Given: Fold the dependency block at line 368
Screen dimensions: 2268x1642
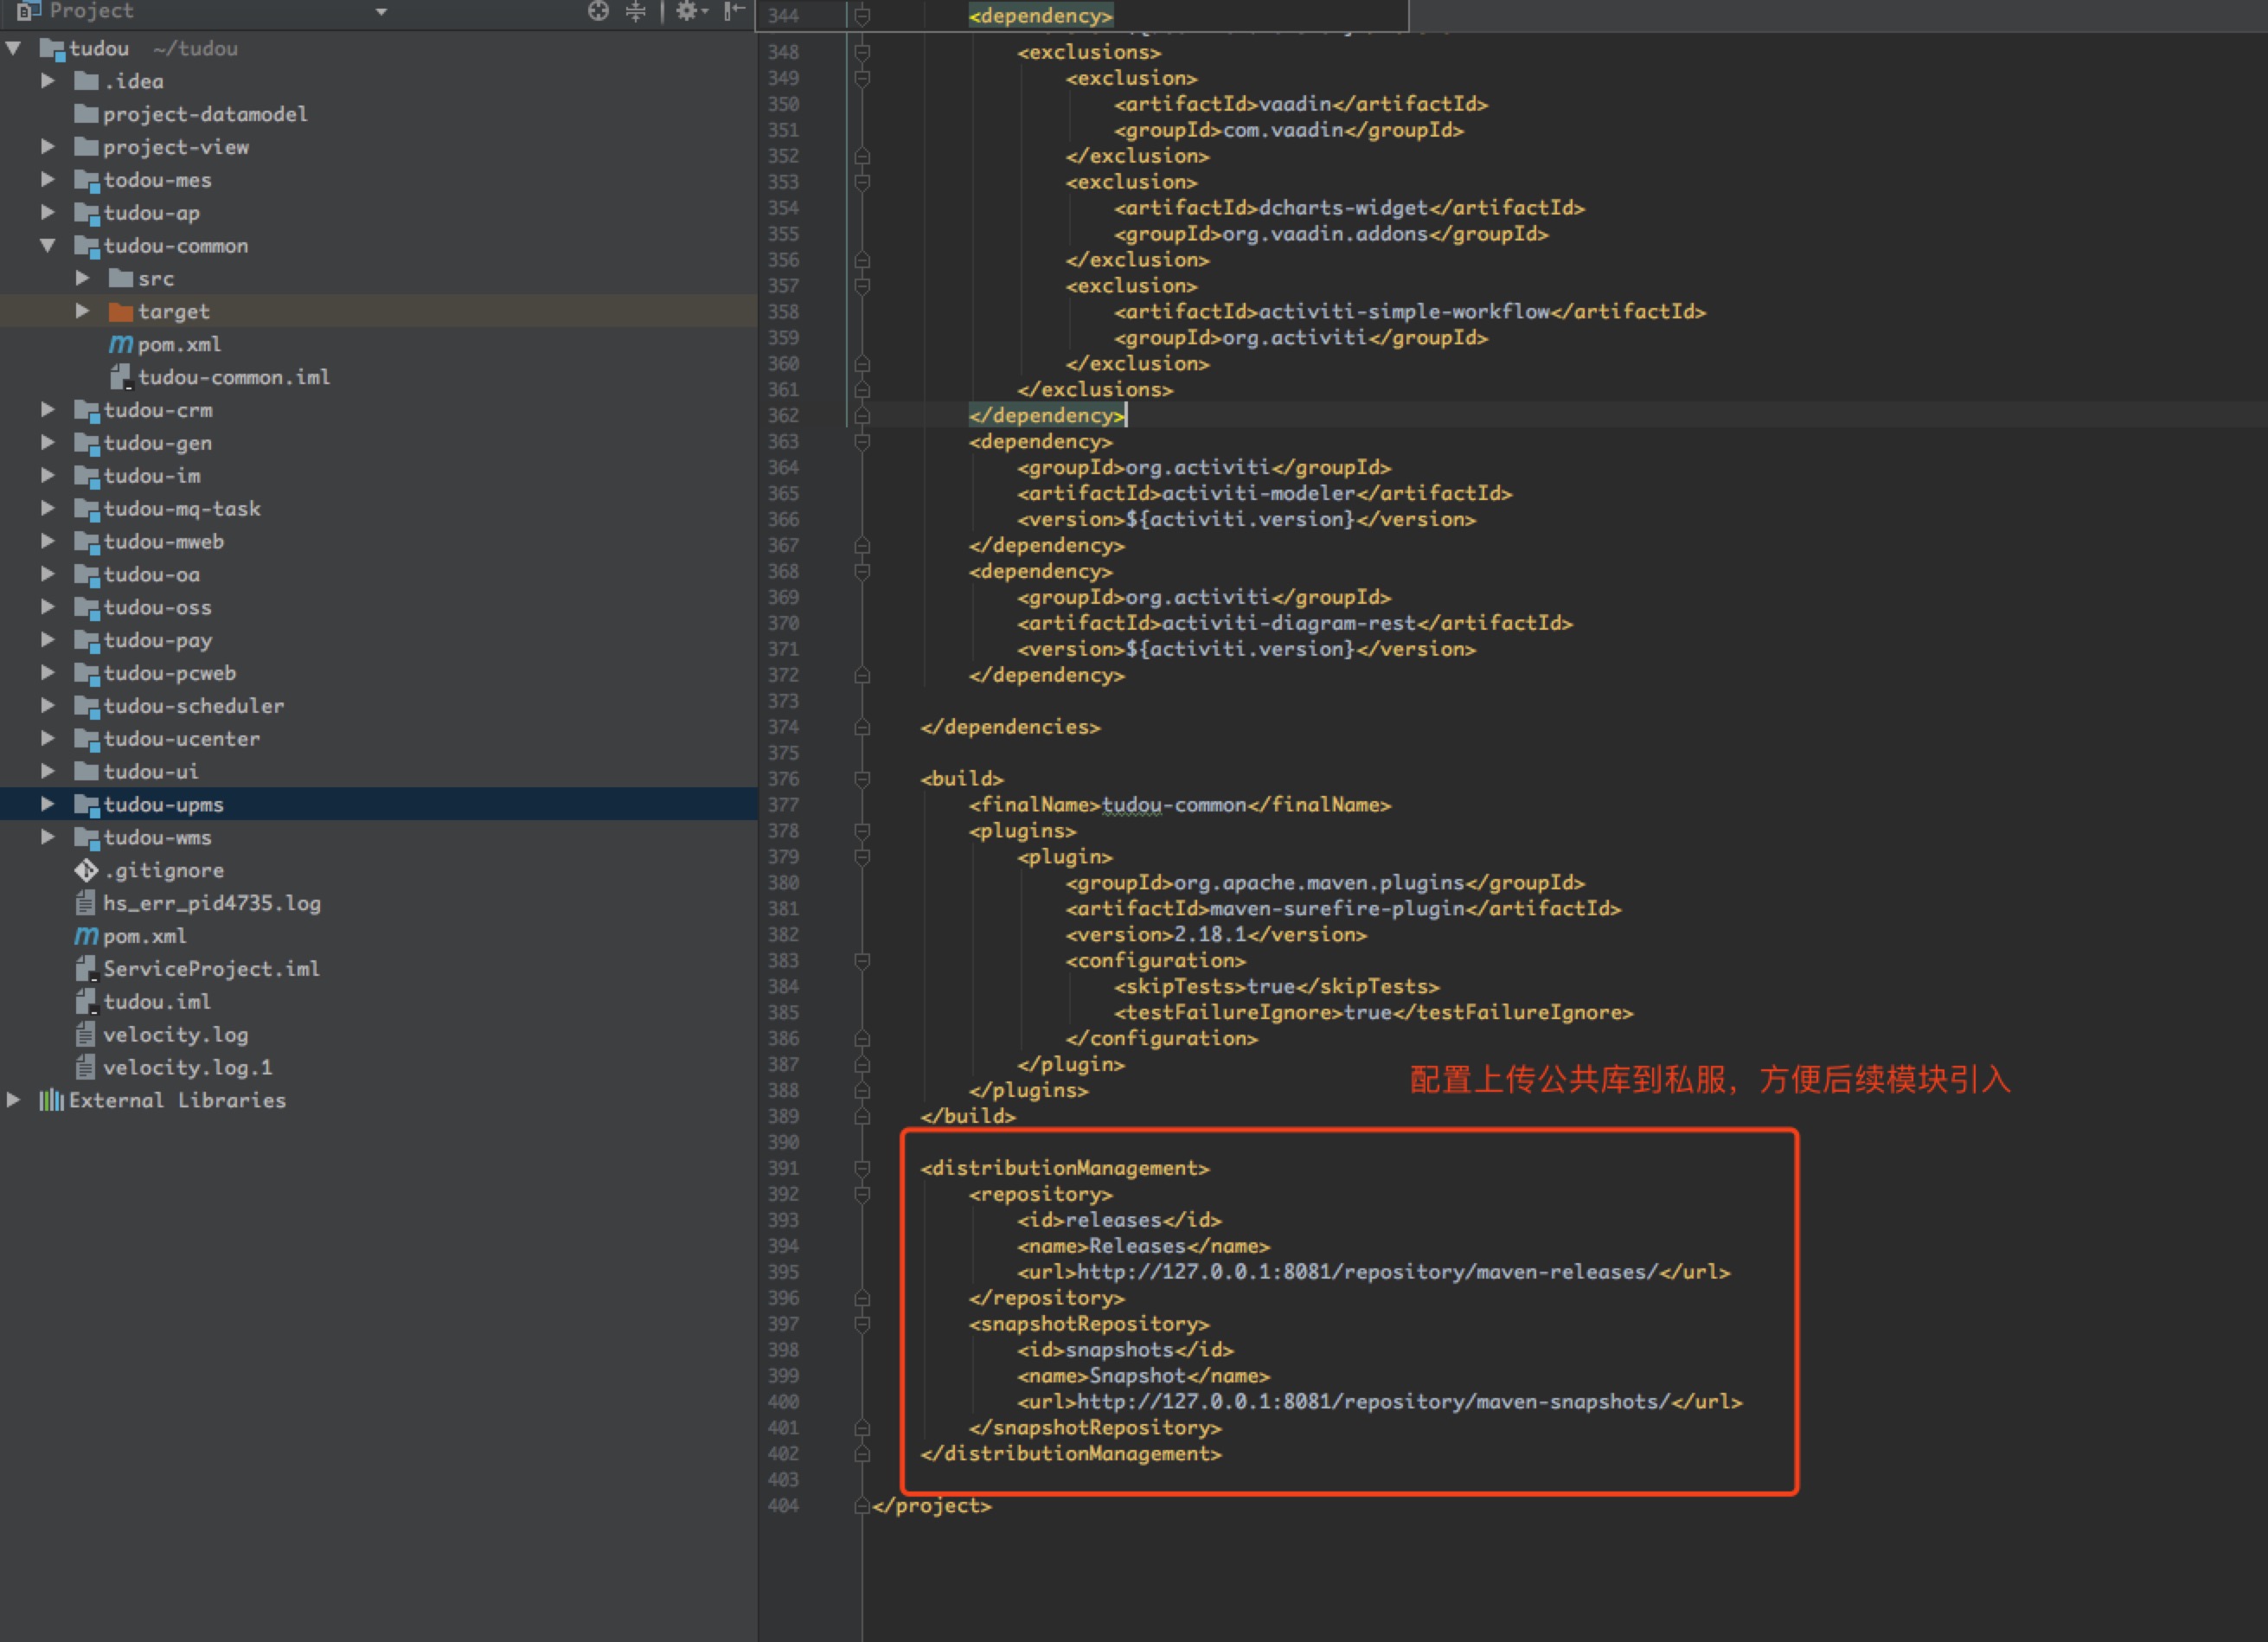Looking at the screenshot, I should pyautogui.click(x=862, y=572).
